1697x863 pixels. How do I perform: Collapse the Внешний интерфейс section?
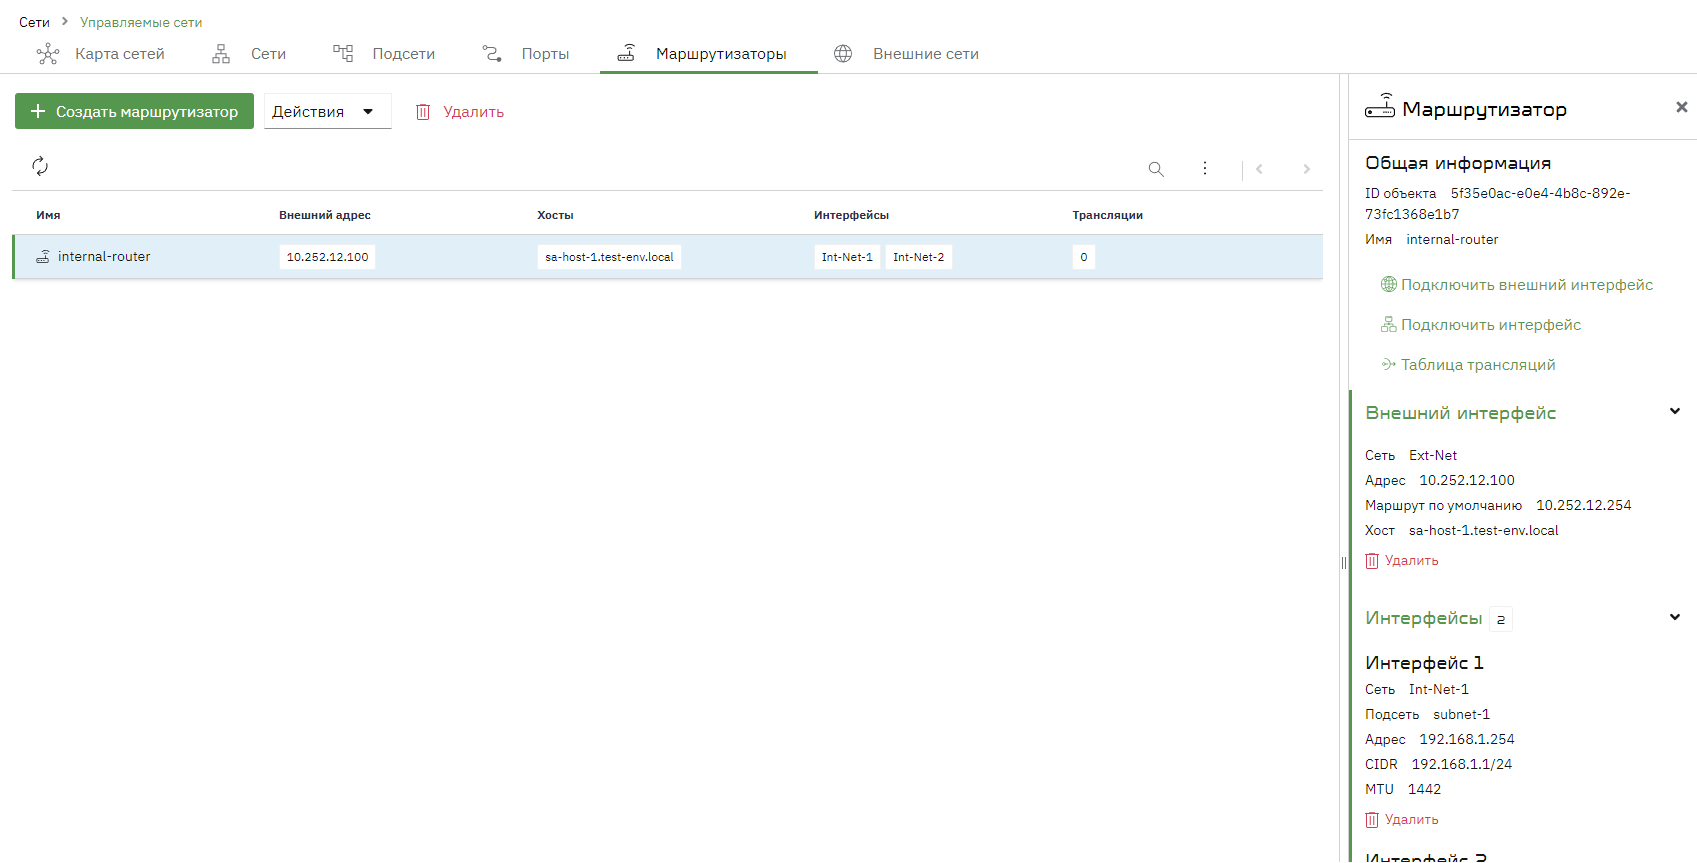[1675, 411]
